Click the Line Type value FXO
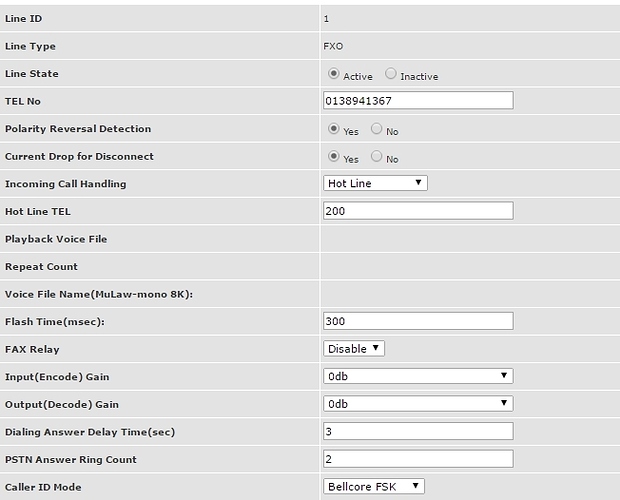The width and height of the screenshot is (620, 500). (333, 46)
